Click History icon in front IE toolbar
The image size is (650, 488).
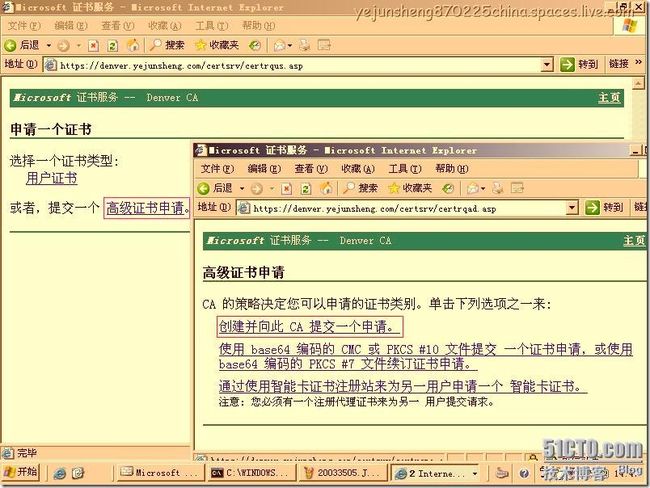[448, 189]
